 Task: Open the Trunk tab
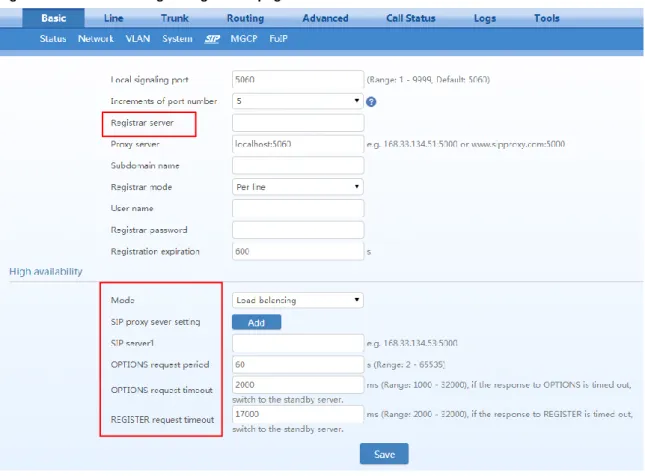tap(174, 18)
